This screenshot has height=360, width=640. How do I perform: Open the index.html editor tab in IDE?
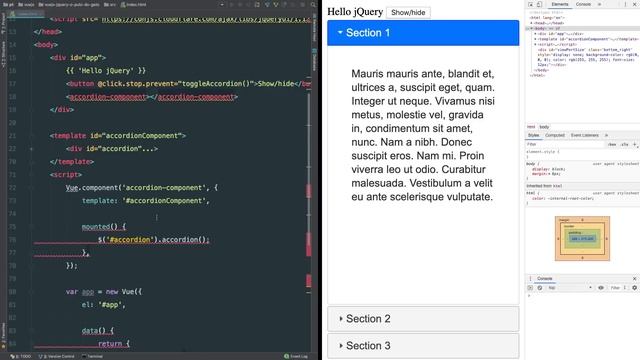[27, 13]
